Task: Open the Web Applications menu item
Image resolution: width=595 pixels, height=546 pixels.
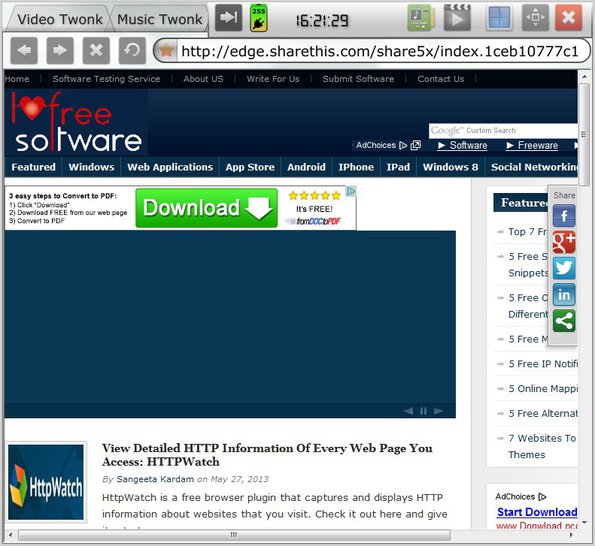Action: [170, 167]
